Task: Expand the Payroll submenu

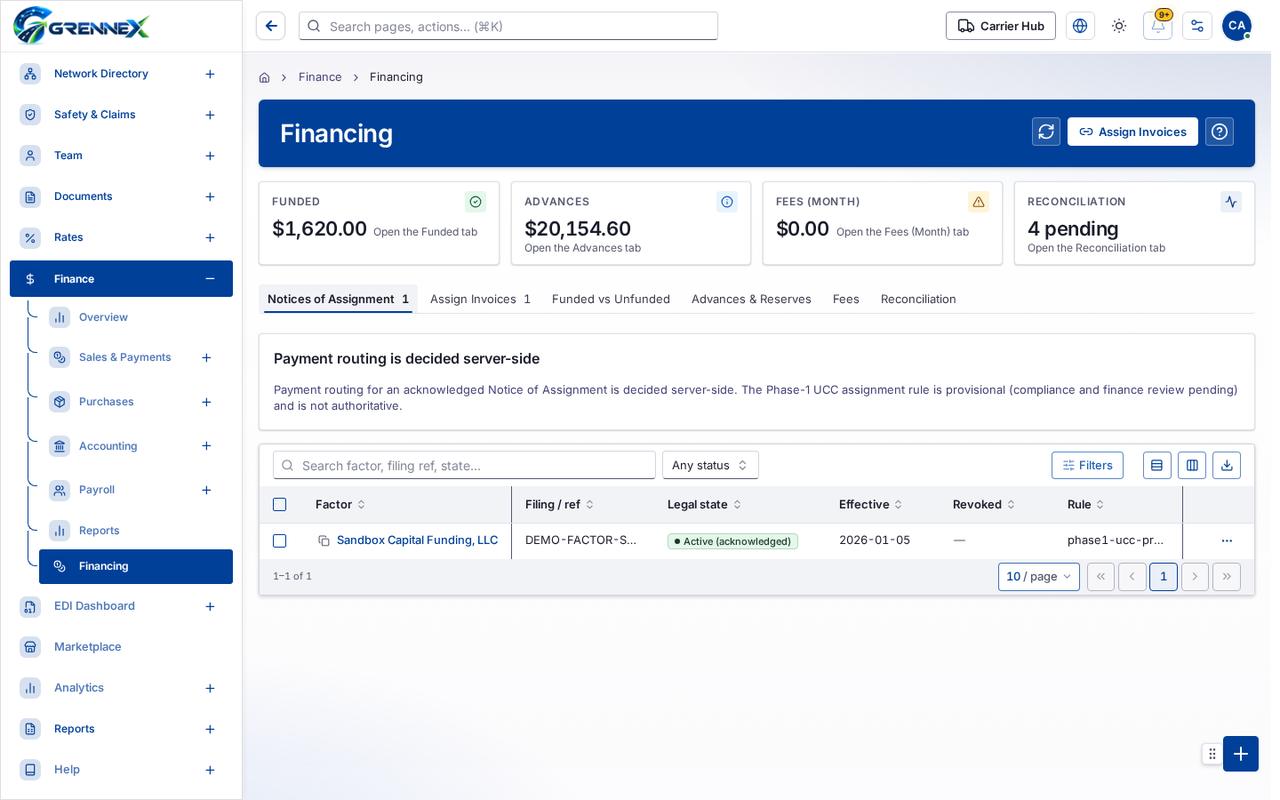Action: [206, 490]
